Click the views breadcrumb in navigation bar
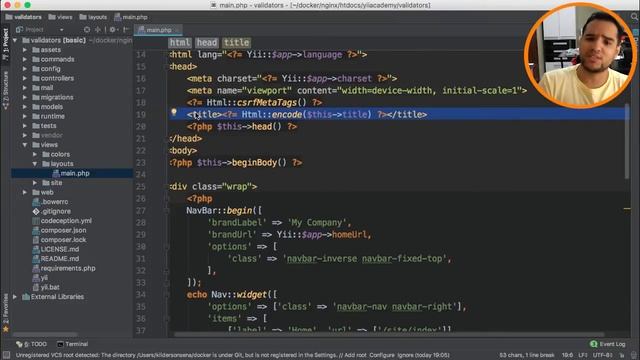 click(x=60, y=17)
